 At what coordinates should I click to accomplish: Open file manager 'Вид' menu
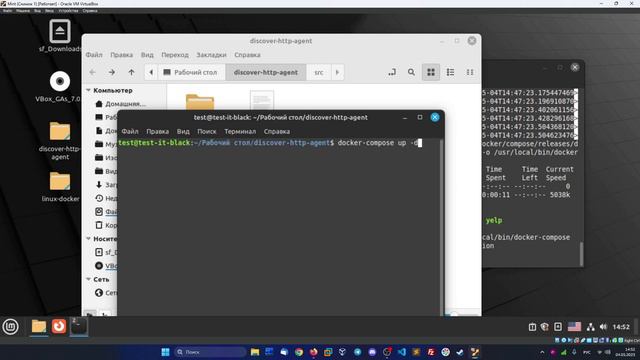coord(147,55)
